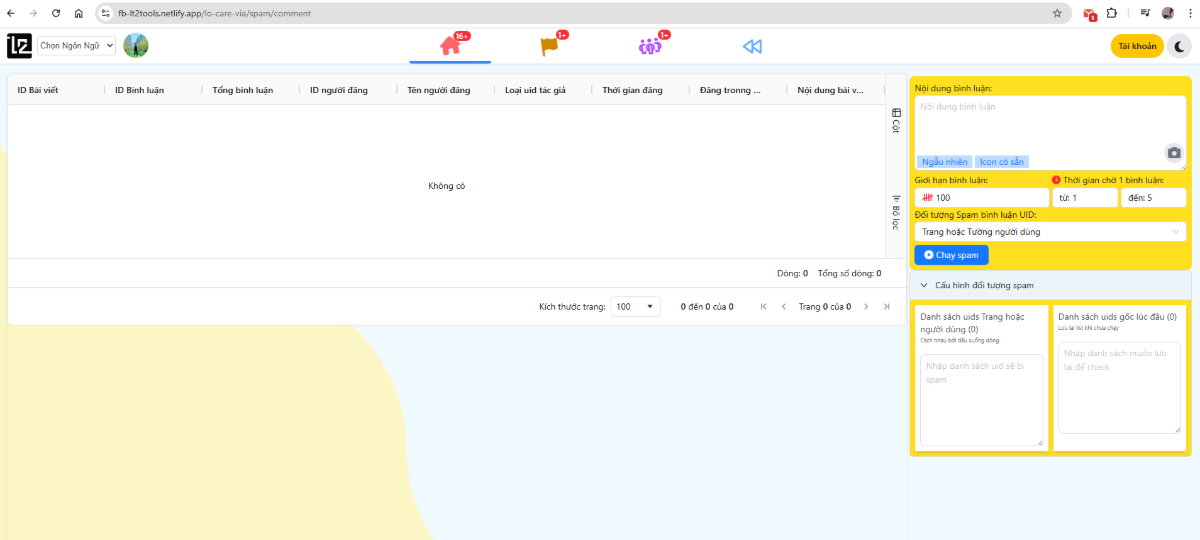Reload the page in the browser

click(x=55, y=13)
